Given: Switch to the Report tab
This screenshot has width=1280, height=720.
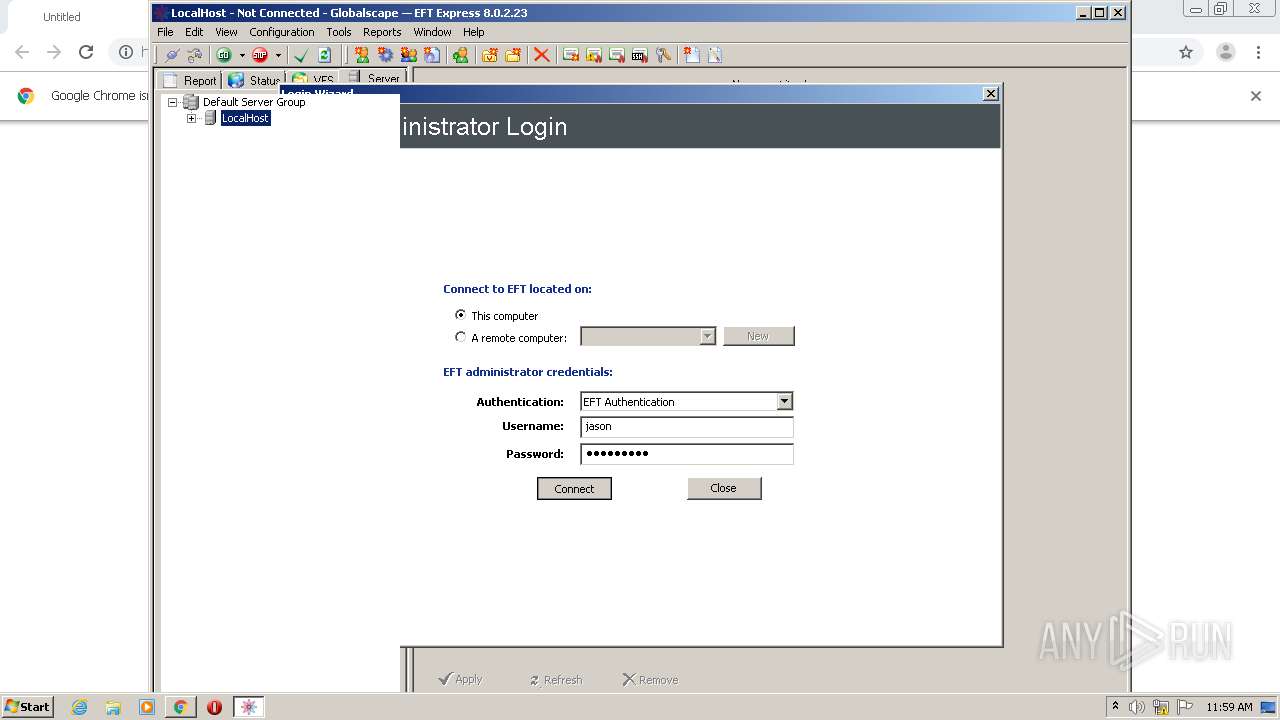Looking at the screenshot, I should pyautogui.click(x=190, y=80).
